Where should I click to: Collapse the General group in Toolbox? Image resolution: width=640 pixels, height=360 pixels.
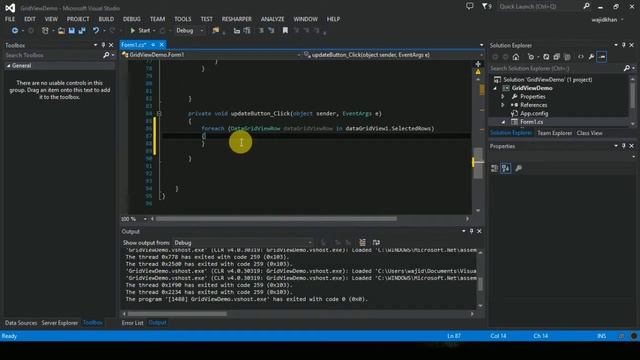(9, 65)
